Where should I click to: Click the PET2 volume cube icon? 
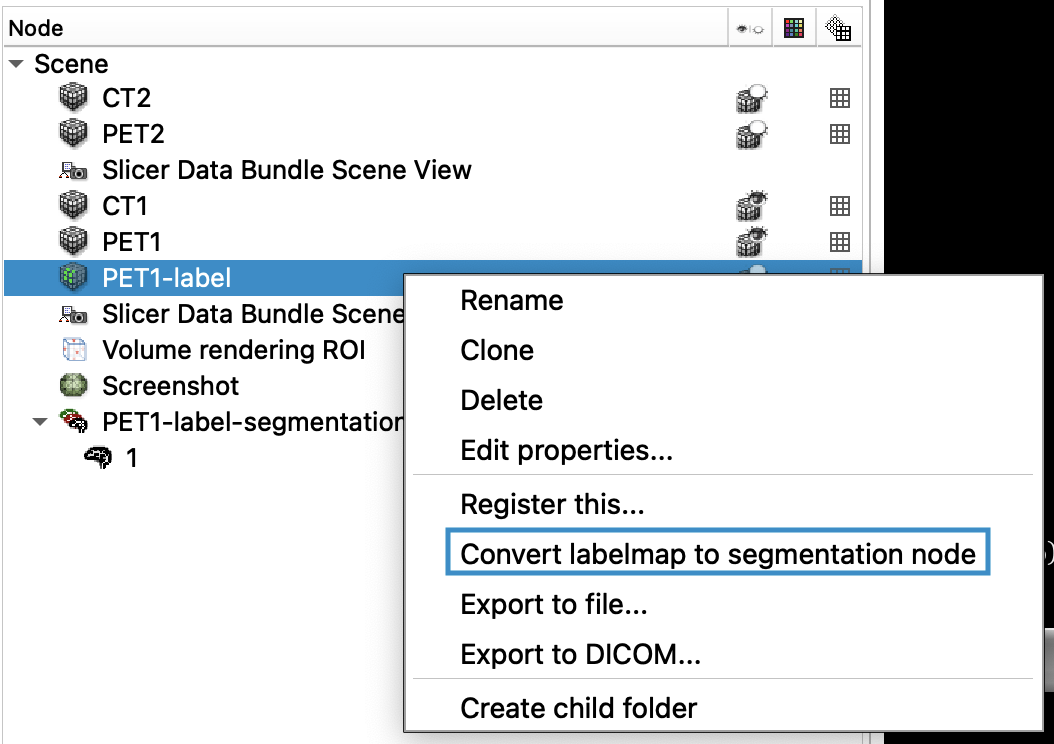click(x=73, y=133)
